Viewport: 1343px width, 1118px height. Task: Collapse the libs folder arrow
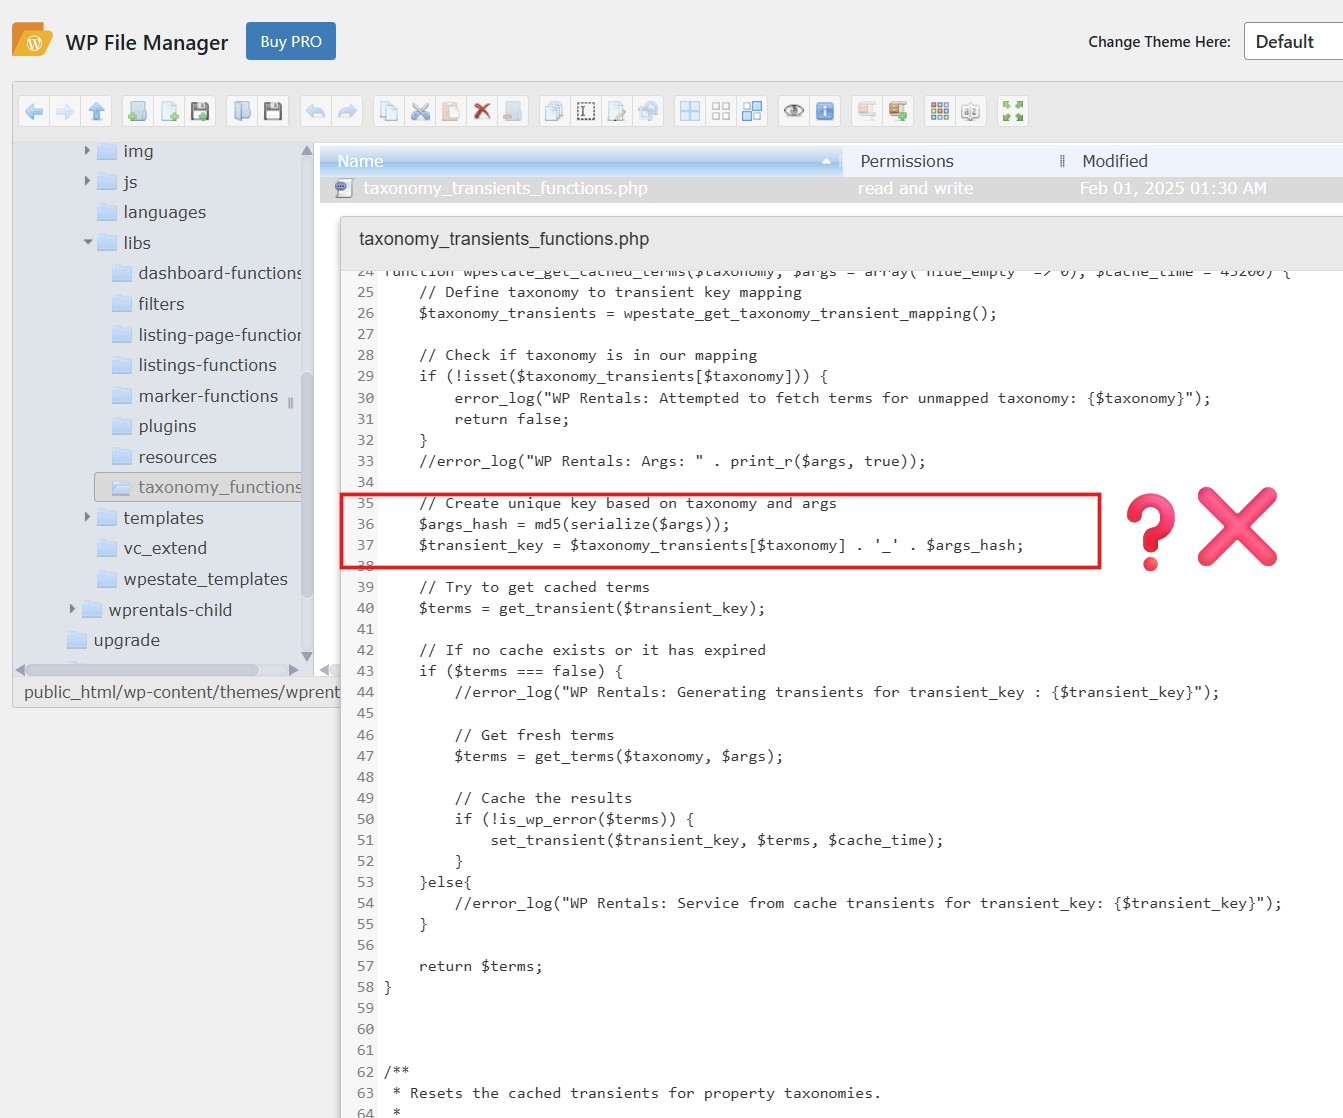(87, 242)
